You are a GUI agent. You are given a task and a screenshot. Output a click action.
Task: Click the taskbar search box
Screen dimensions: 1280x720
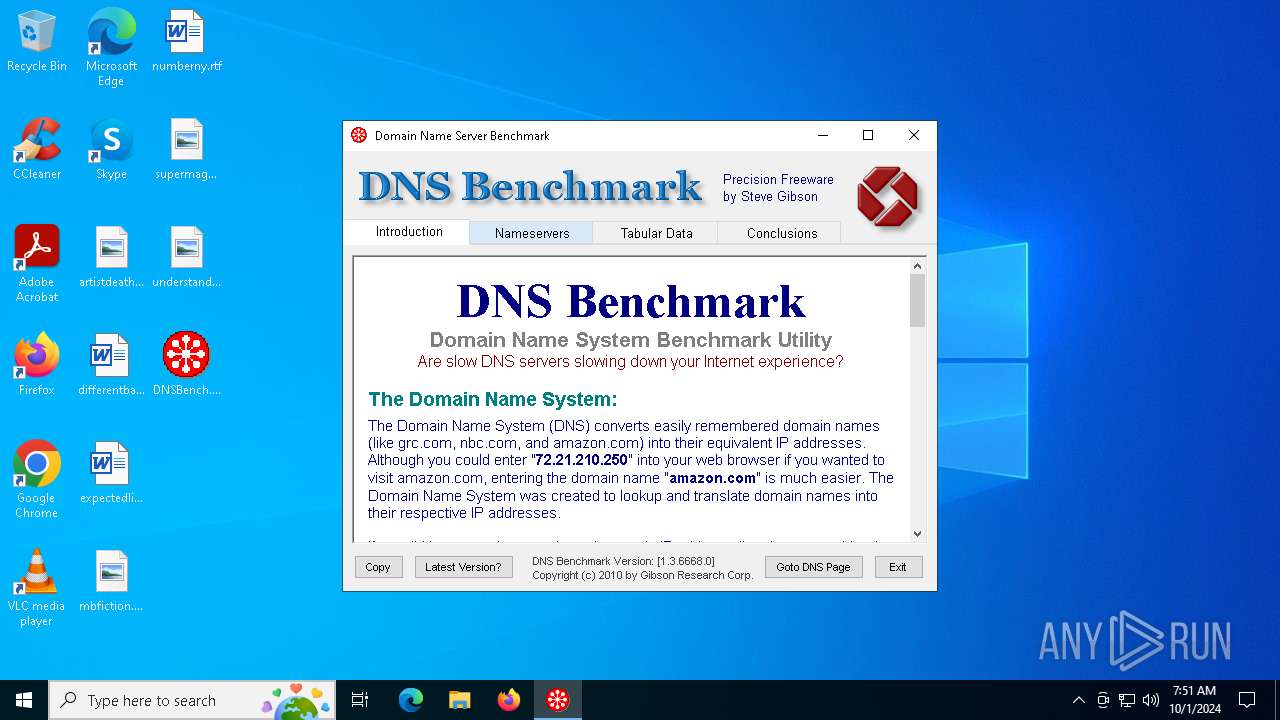tap(192, 700)
